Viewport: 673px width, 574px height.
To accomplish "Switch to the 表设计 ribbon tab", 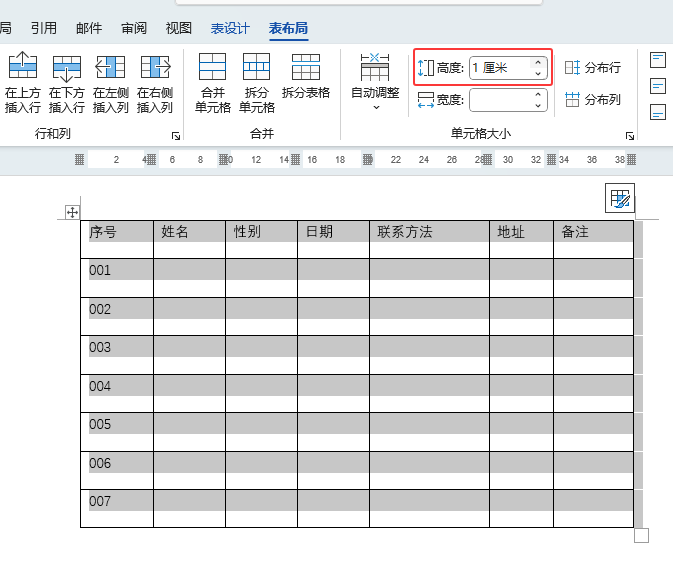I will (x=230, y=28).
